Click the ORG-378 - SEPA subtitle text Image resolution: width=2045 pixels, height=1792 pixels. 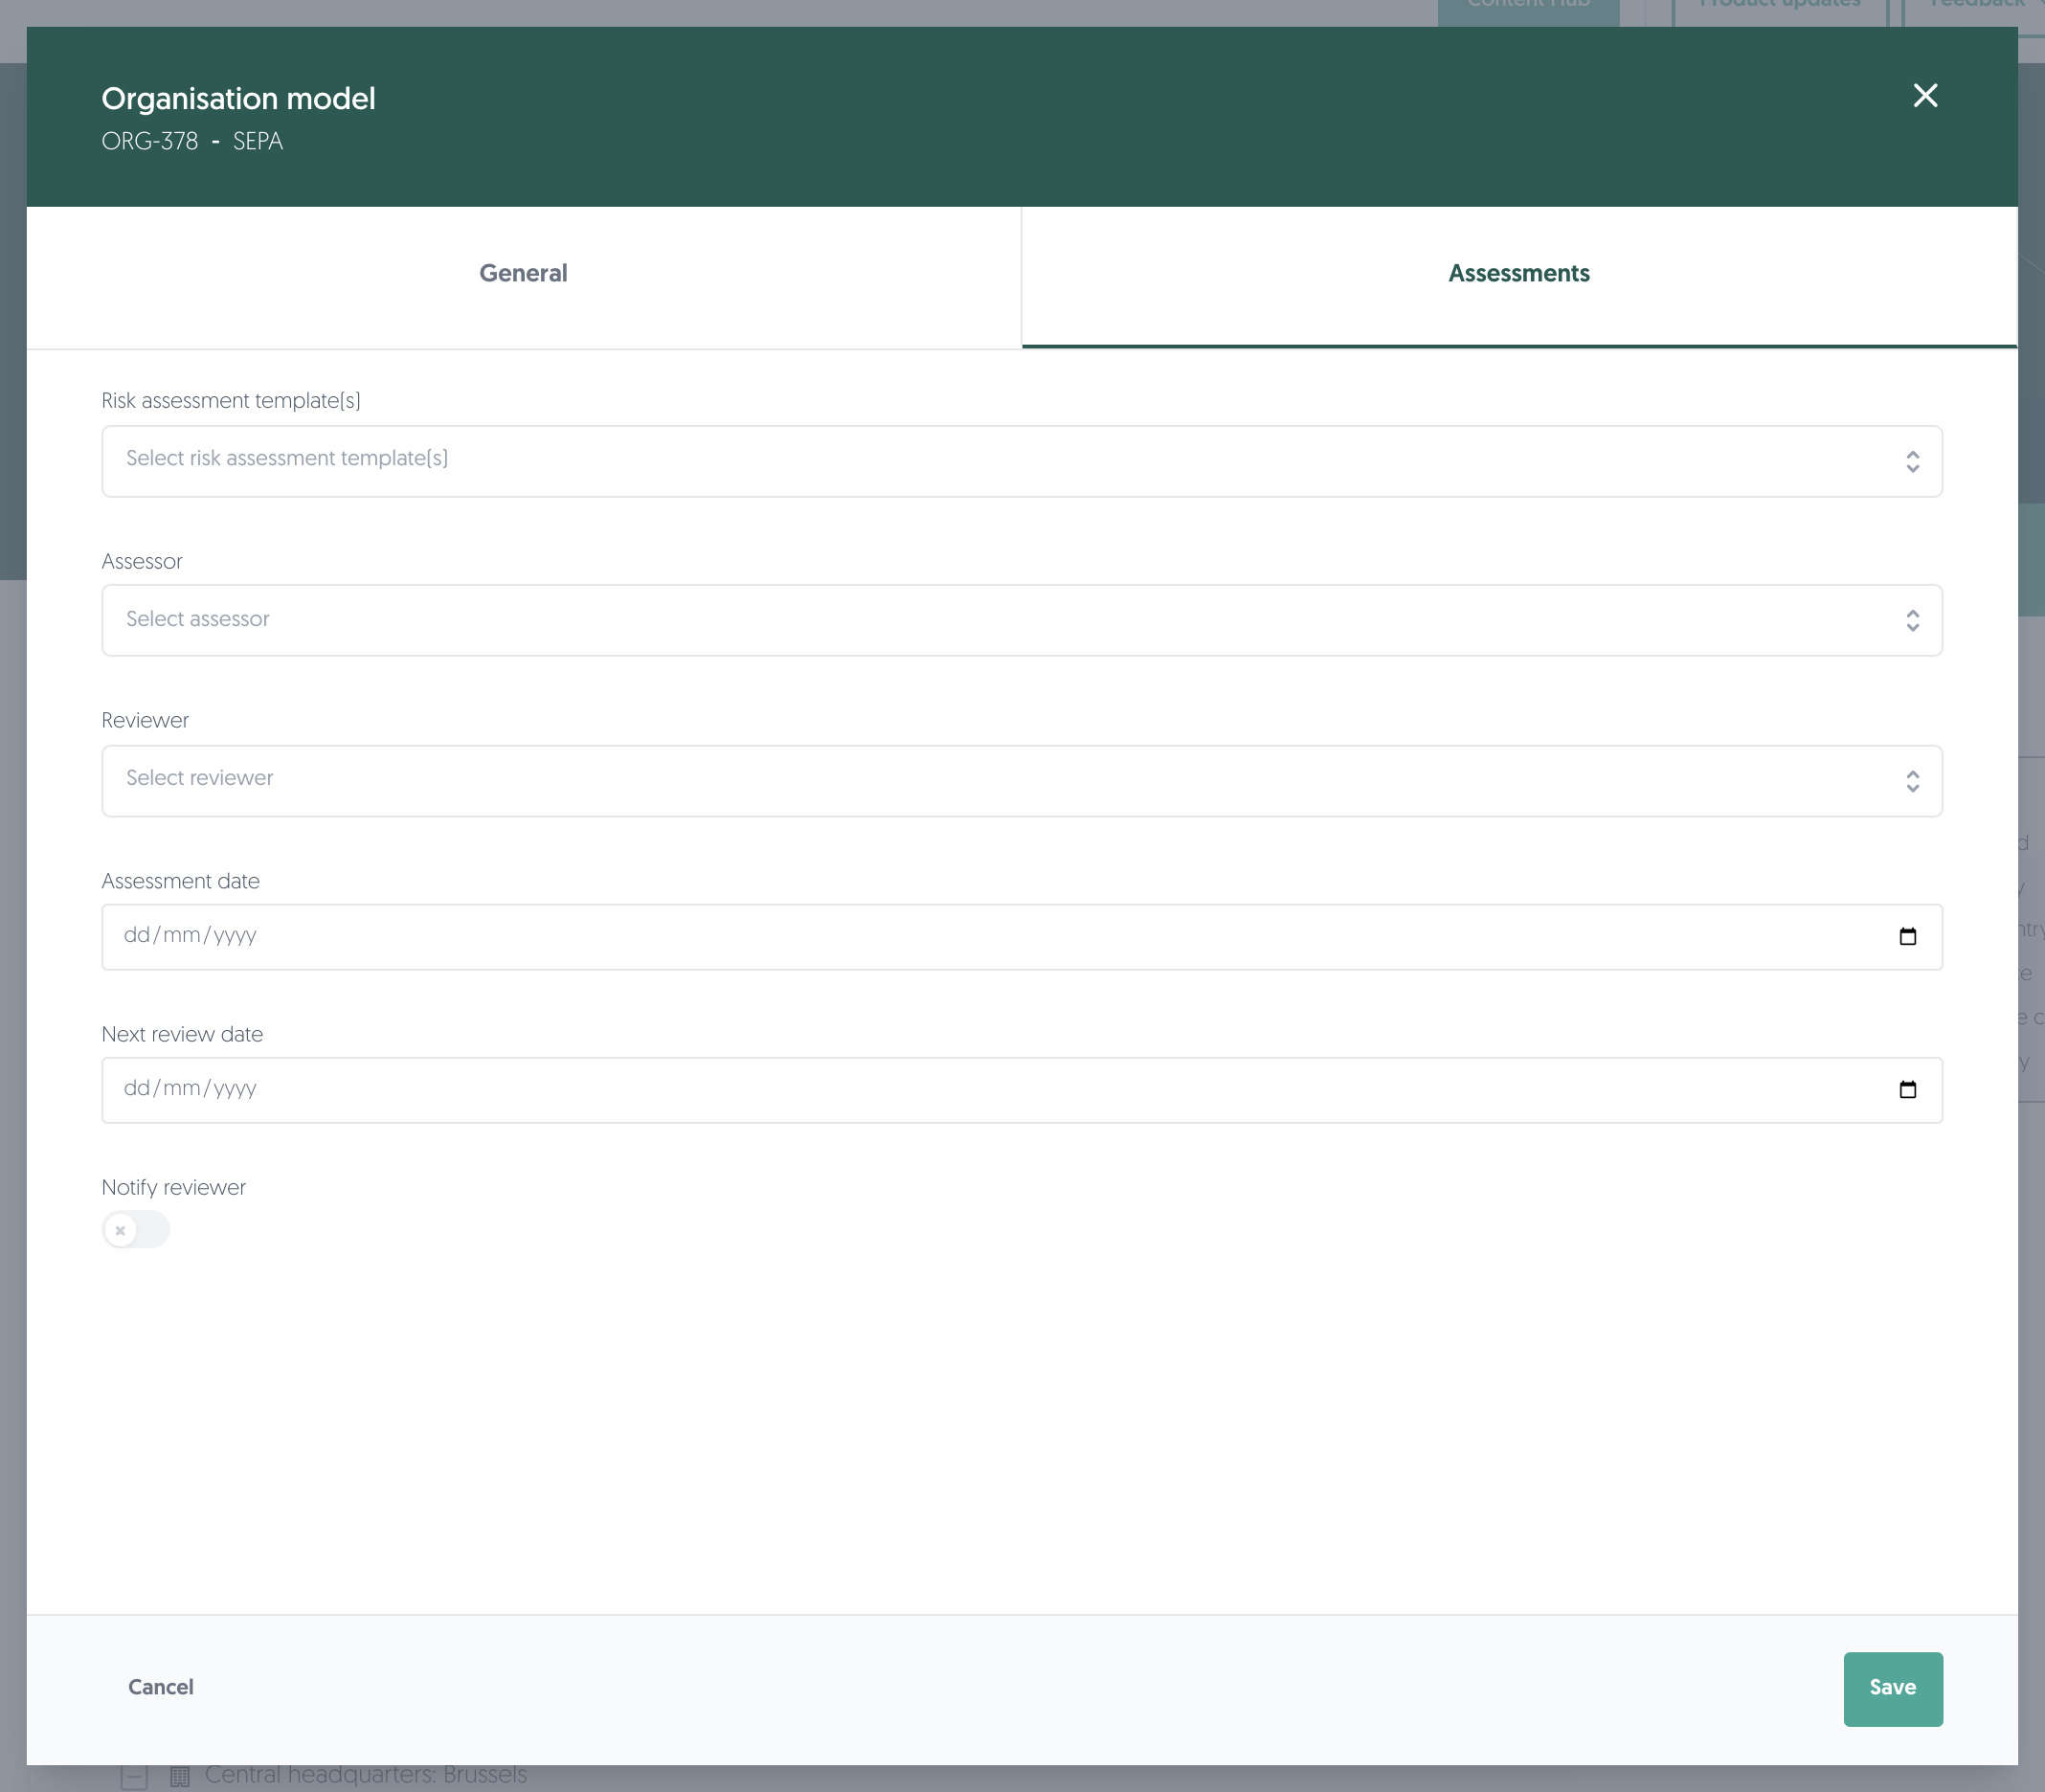click(192, 142)
